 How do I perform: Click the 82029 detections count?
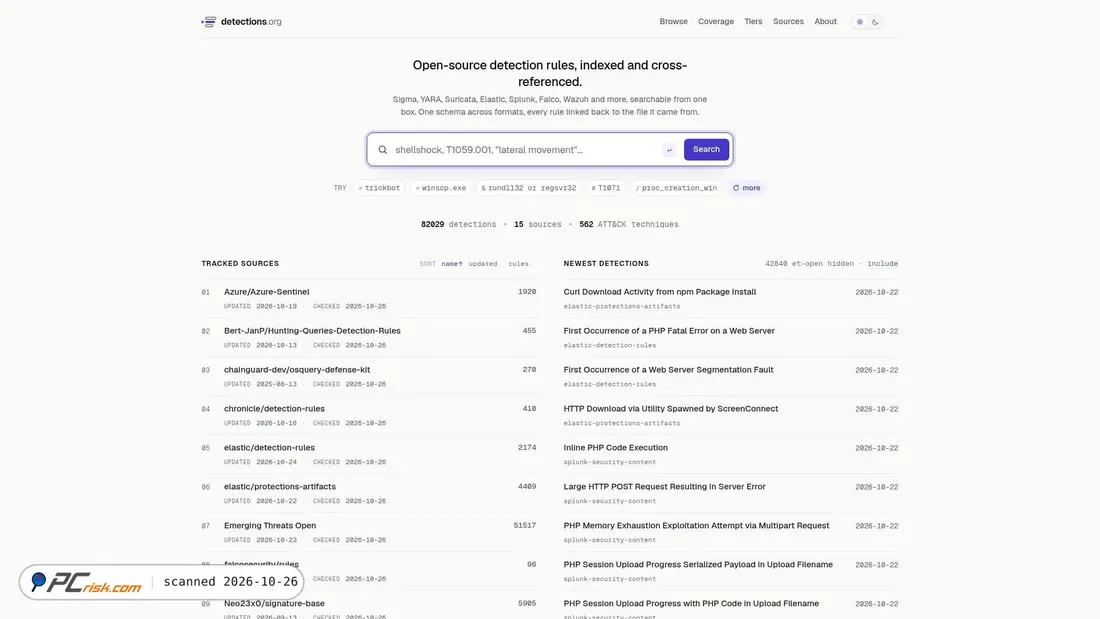[x=458, y=225]
